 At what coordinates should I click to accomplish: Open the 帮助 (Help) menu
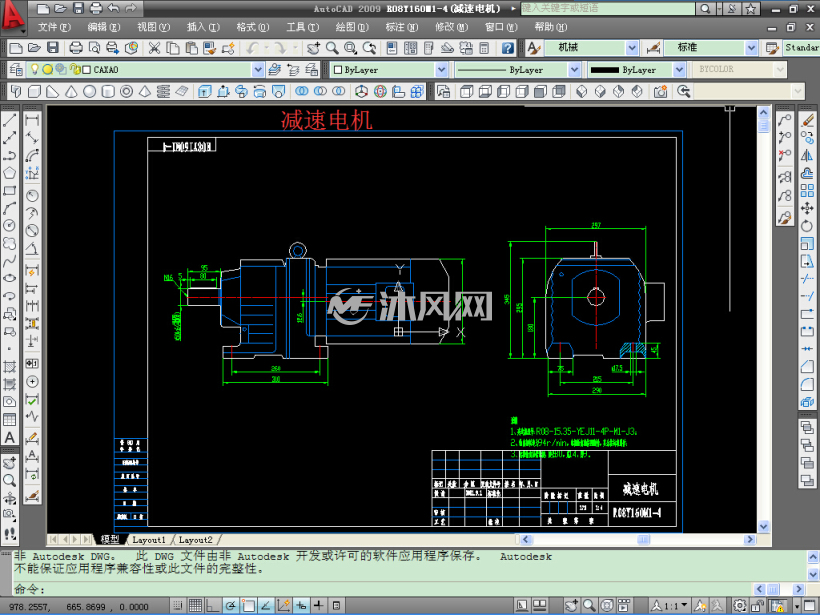pyautogui.click(x=551, y=27)
